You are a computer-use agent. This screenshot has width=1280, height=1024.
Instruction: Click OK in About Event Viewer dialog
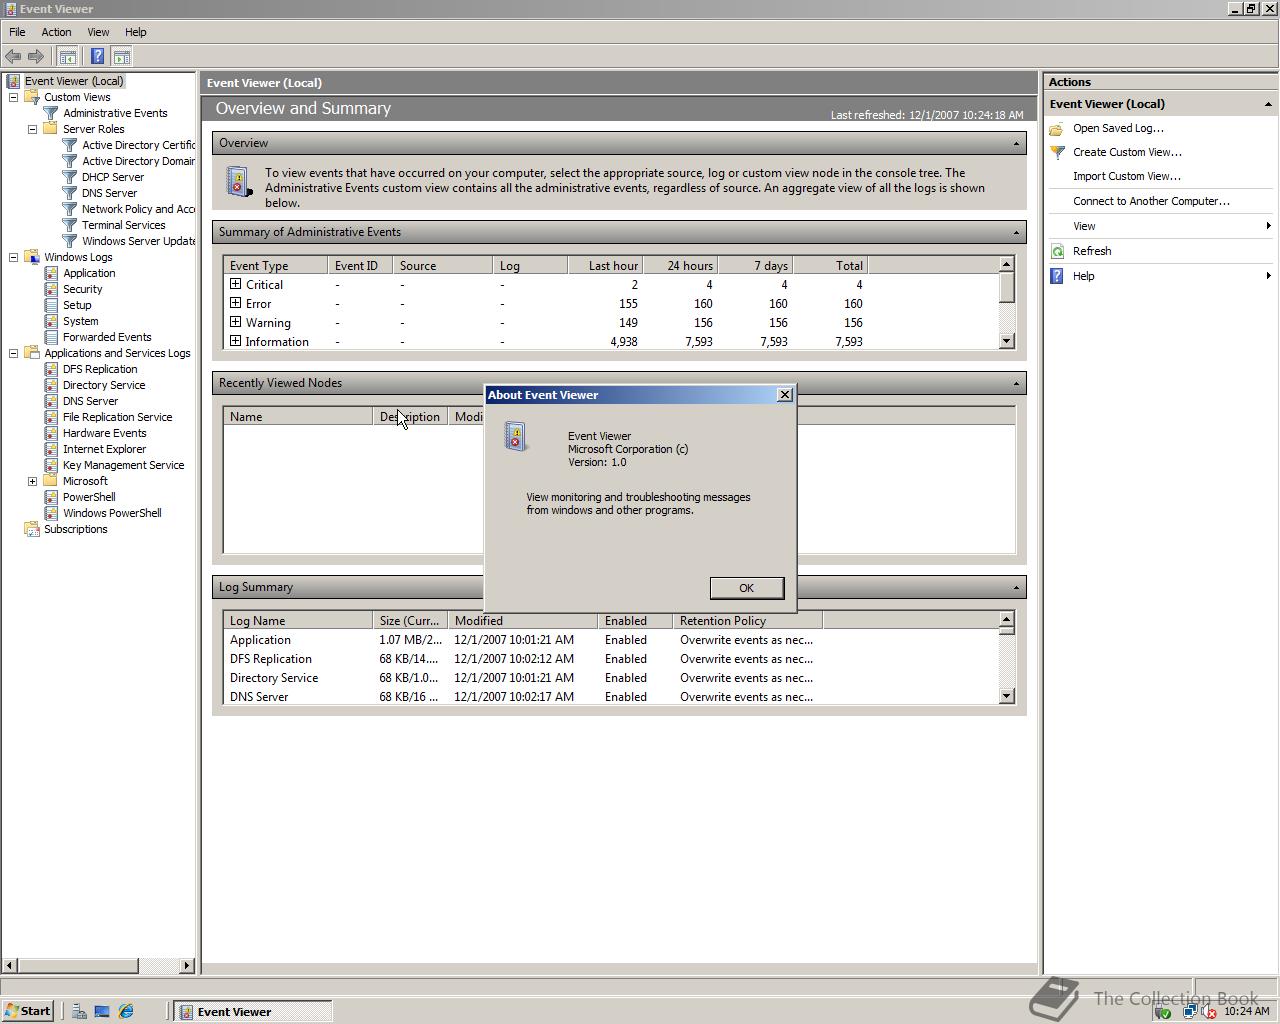click(746, 588)
